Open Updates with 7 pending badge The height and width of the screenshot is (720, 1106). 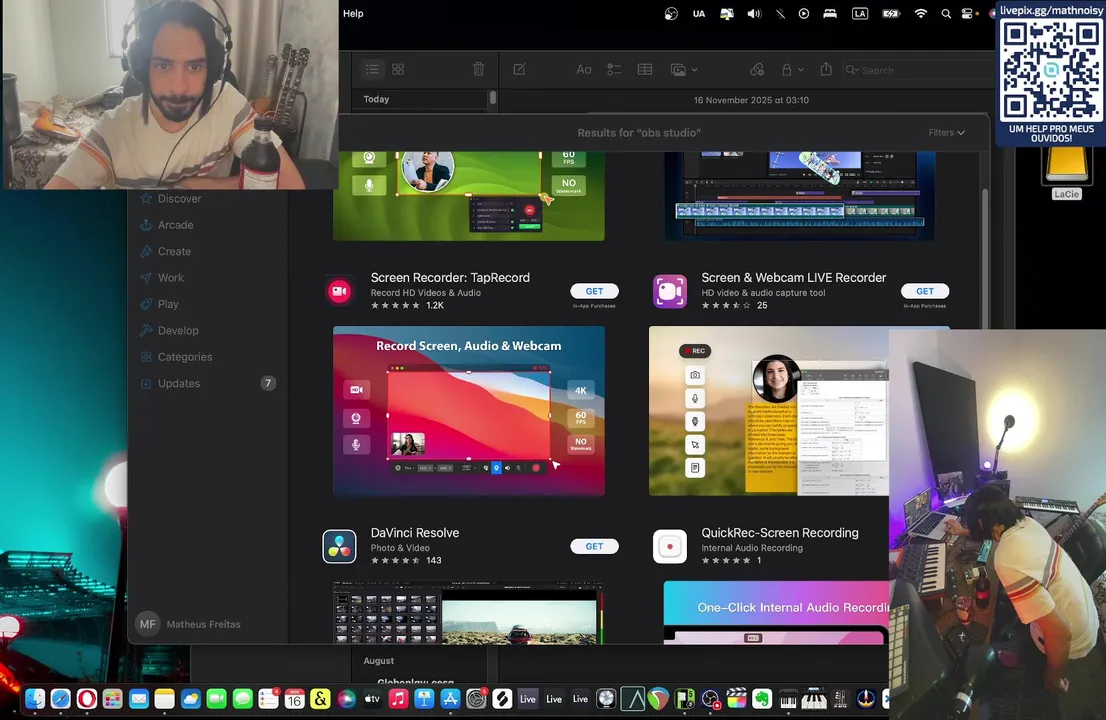coord(207,384)
